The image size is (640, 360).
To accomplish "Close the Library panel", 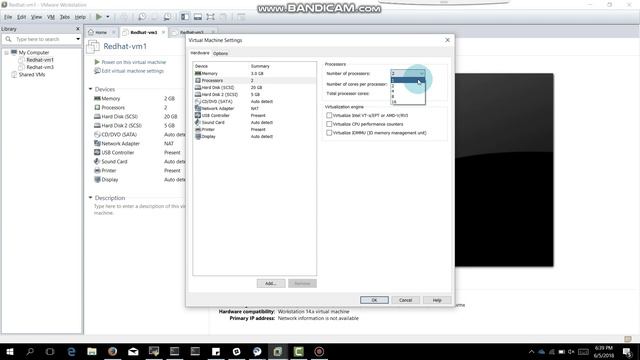I will [x=78, y=29].
